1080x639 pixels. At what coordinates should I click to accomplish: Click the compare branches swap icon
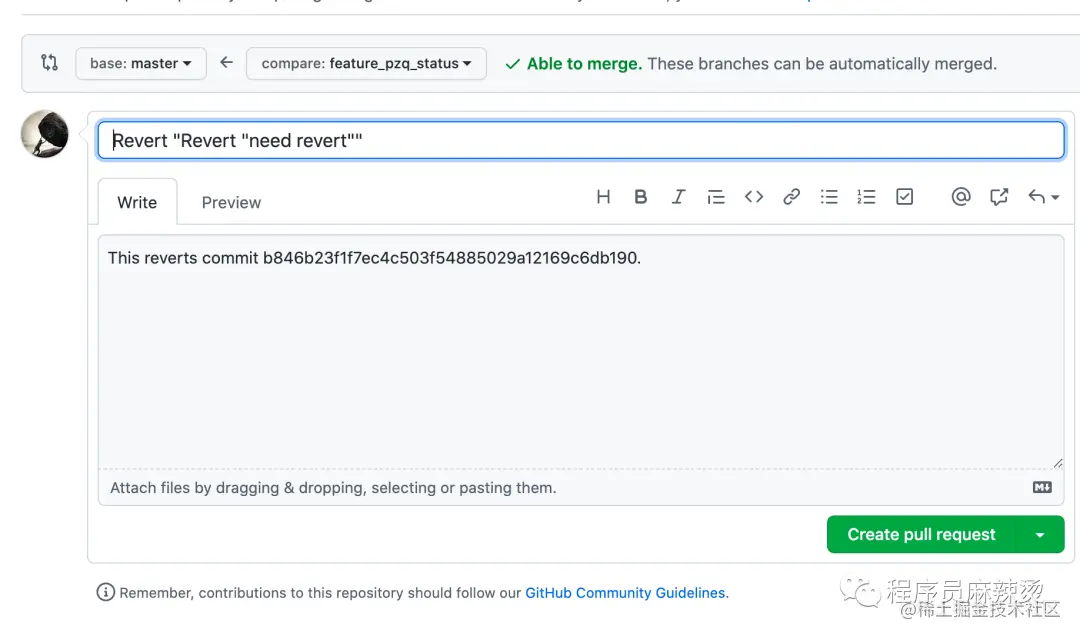[49, 63]
